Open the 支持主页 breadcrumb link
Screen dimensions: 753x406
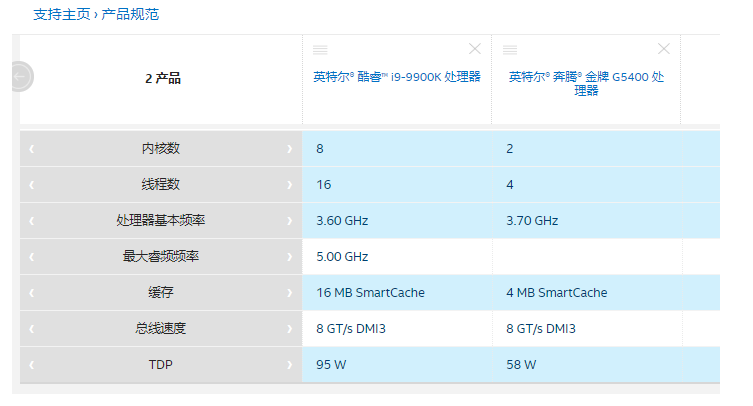62,14
